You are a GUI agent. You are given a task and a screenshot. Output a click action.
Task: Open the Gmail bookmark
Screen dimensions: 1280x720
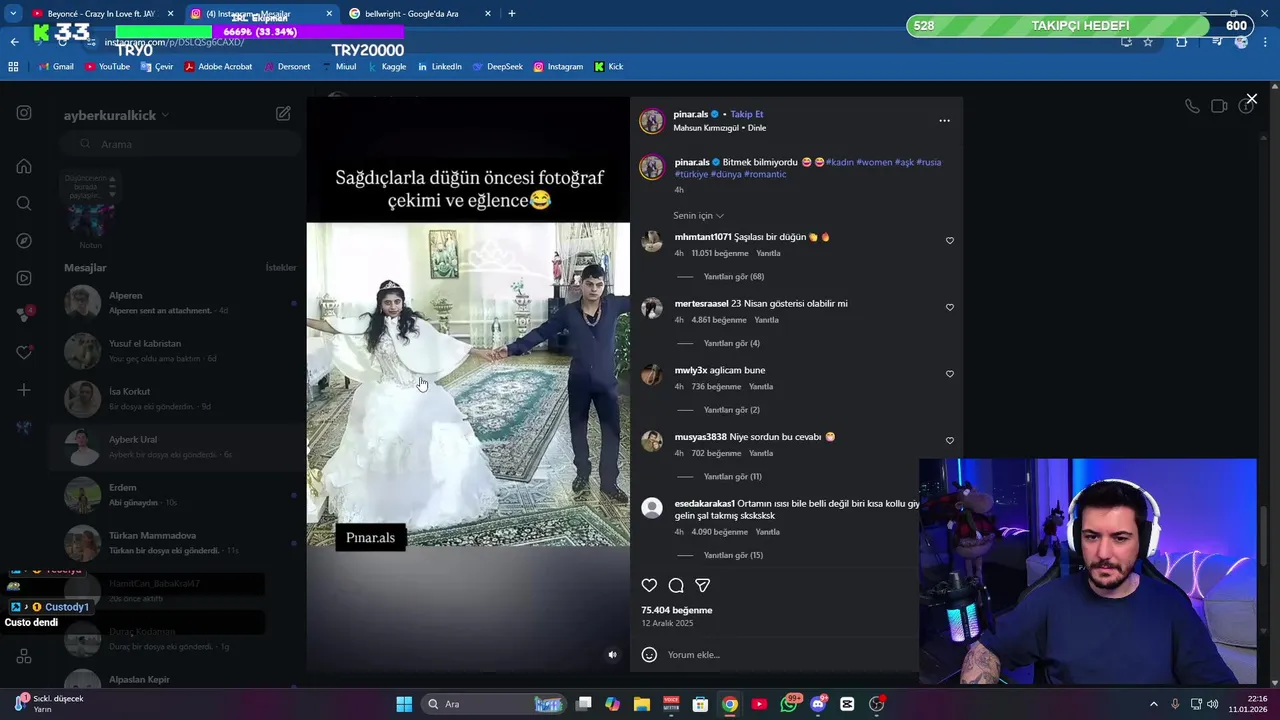point(55,67)
